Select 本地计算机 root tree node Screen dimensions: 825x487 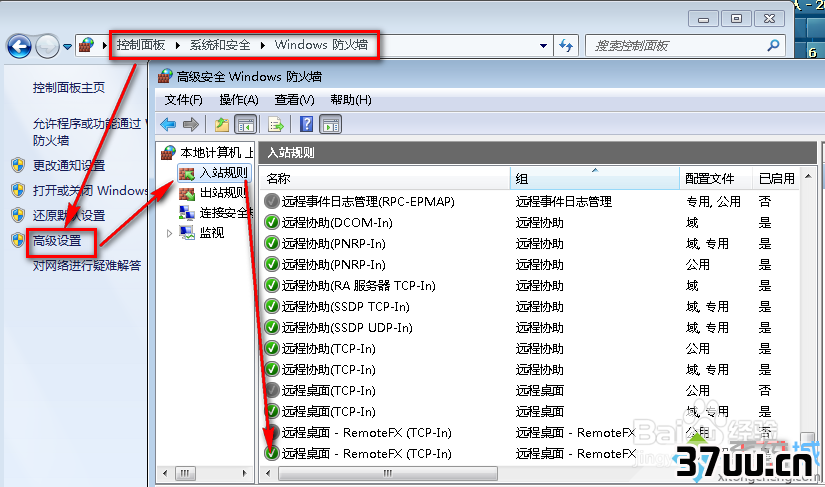[207, 153]
